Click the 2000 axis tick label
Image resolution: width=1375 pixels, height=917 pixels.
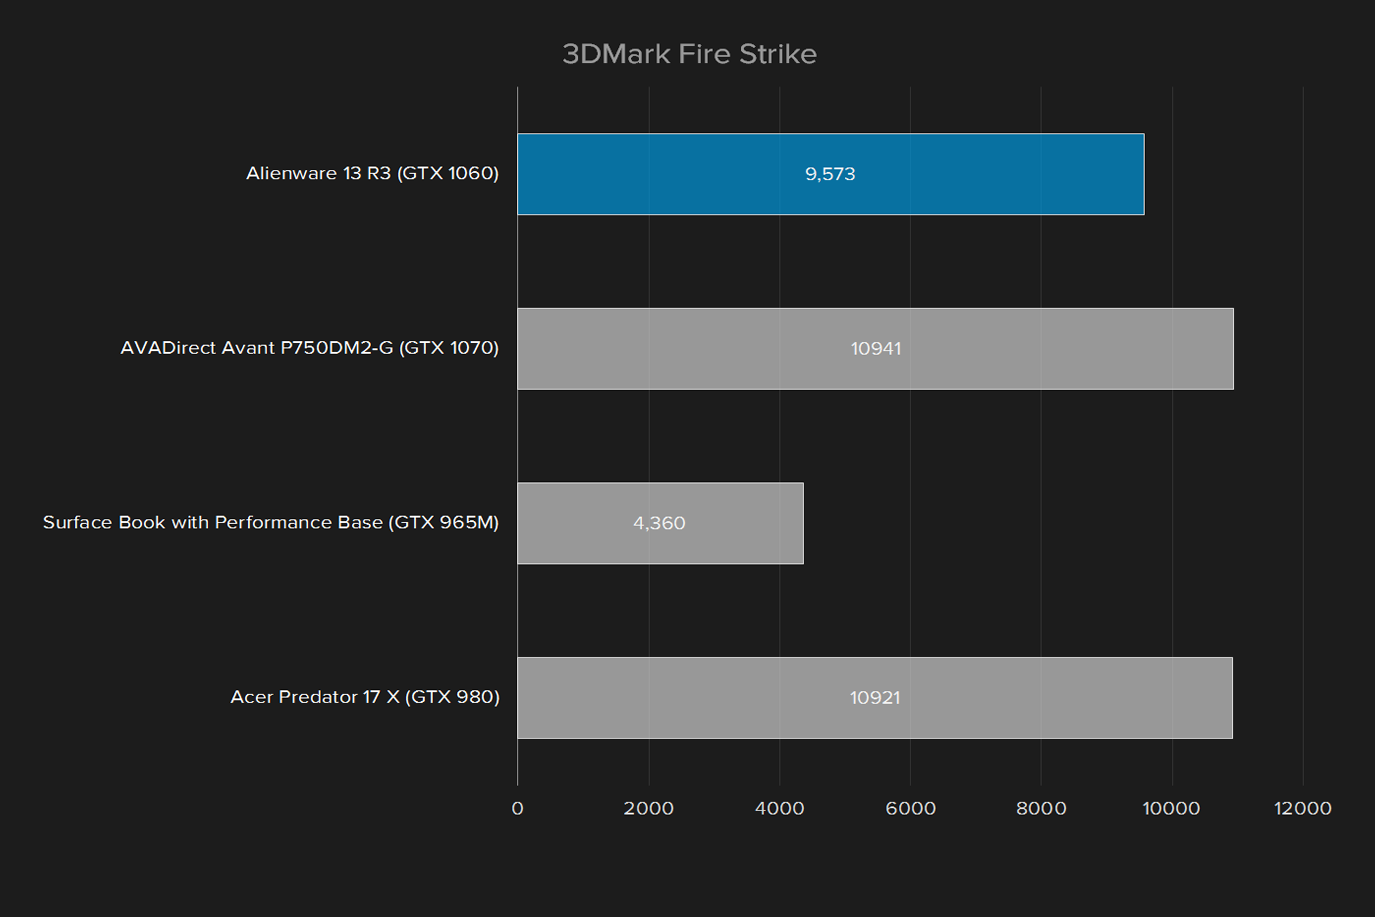coord(648,808)
